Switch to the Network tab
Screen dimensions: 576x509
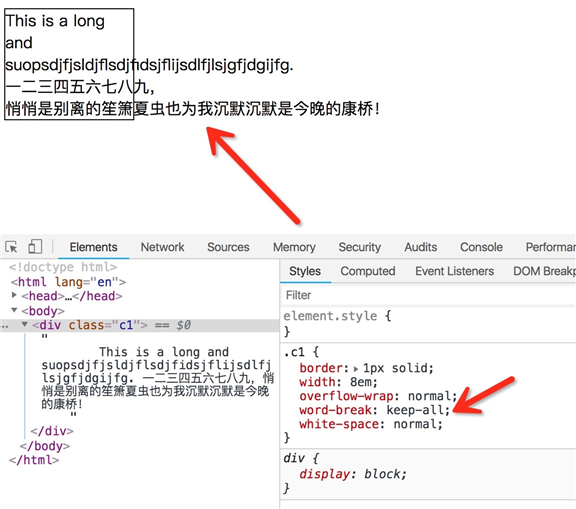(x=162, y=247)
